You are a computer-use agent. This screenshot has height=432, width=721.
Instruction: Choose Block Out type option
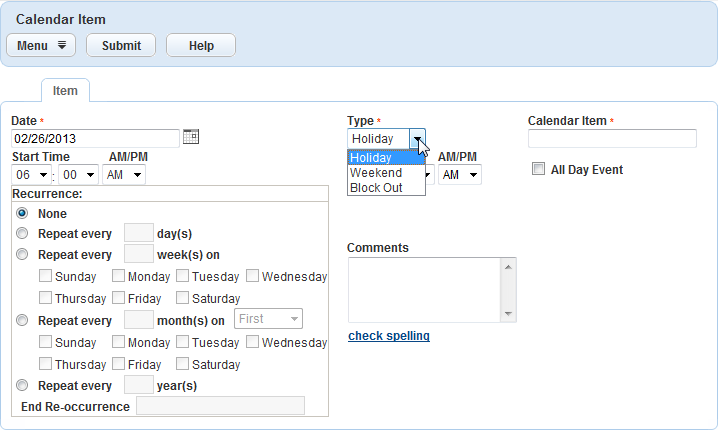(376, 188)
